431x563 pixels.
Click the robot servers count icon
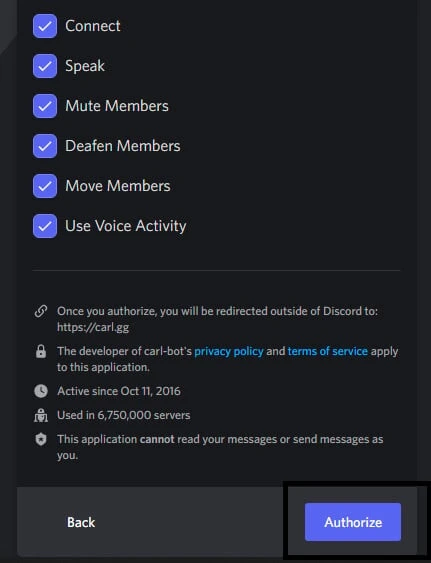pos(41,415)
